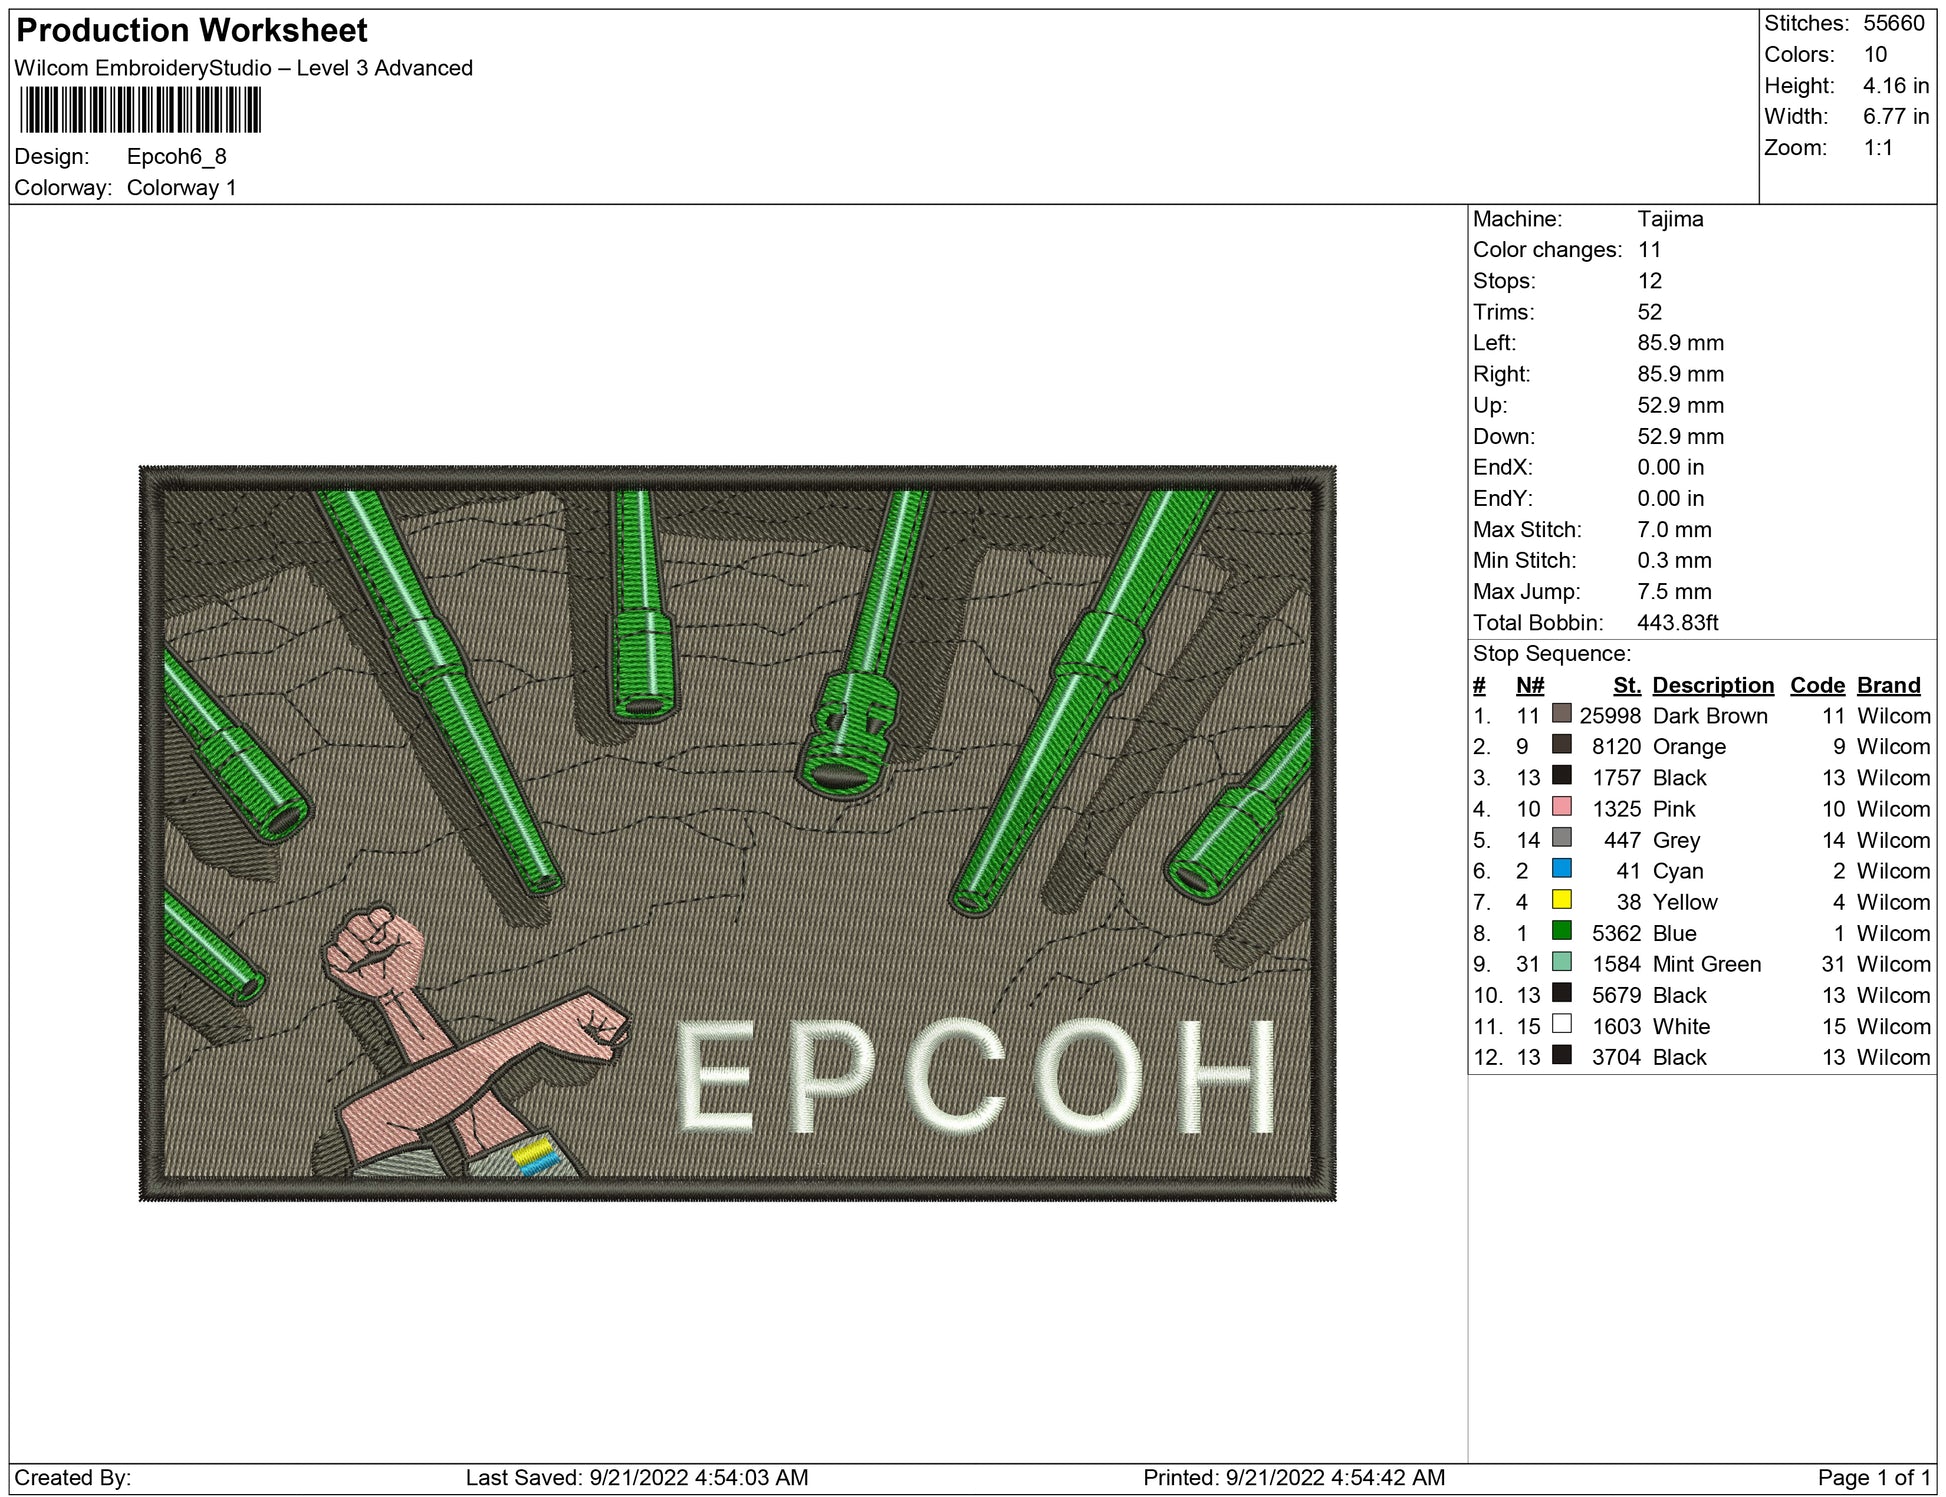The image size is (1946, 1497).
Task: Click the Cyan thread color swatch
Action: click(1561, 869)
